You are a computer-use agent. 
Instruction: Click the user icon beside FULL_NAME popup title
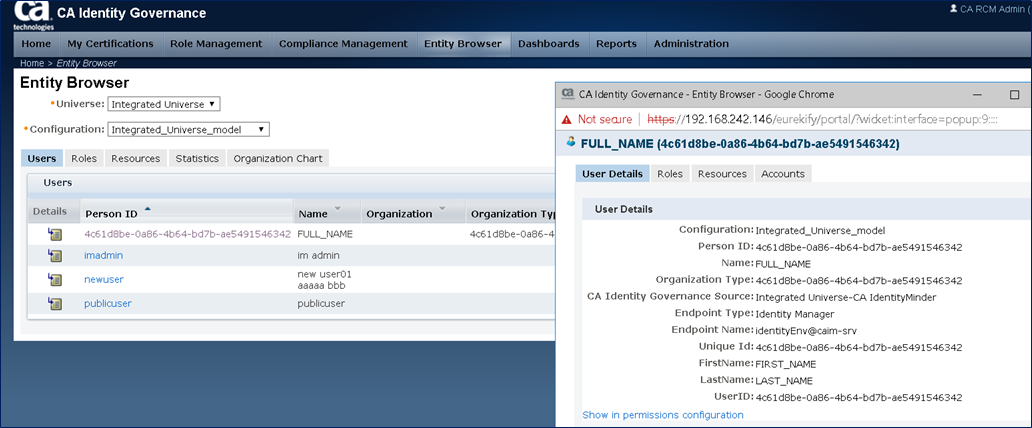point(569,143)
